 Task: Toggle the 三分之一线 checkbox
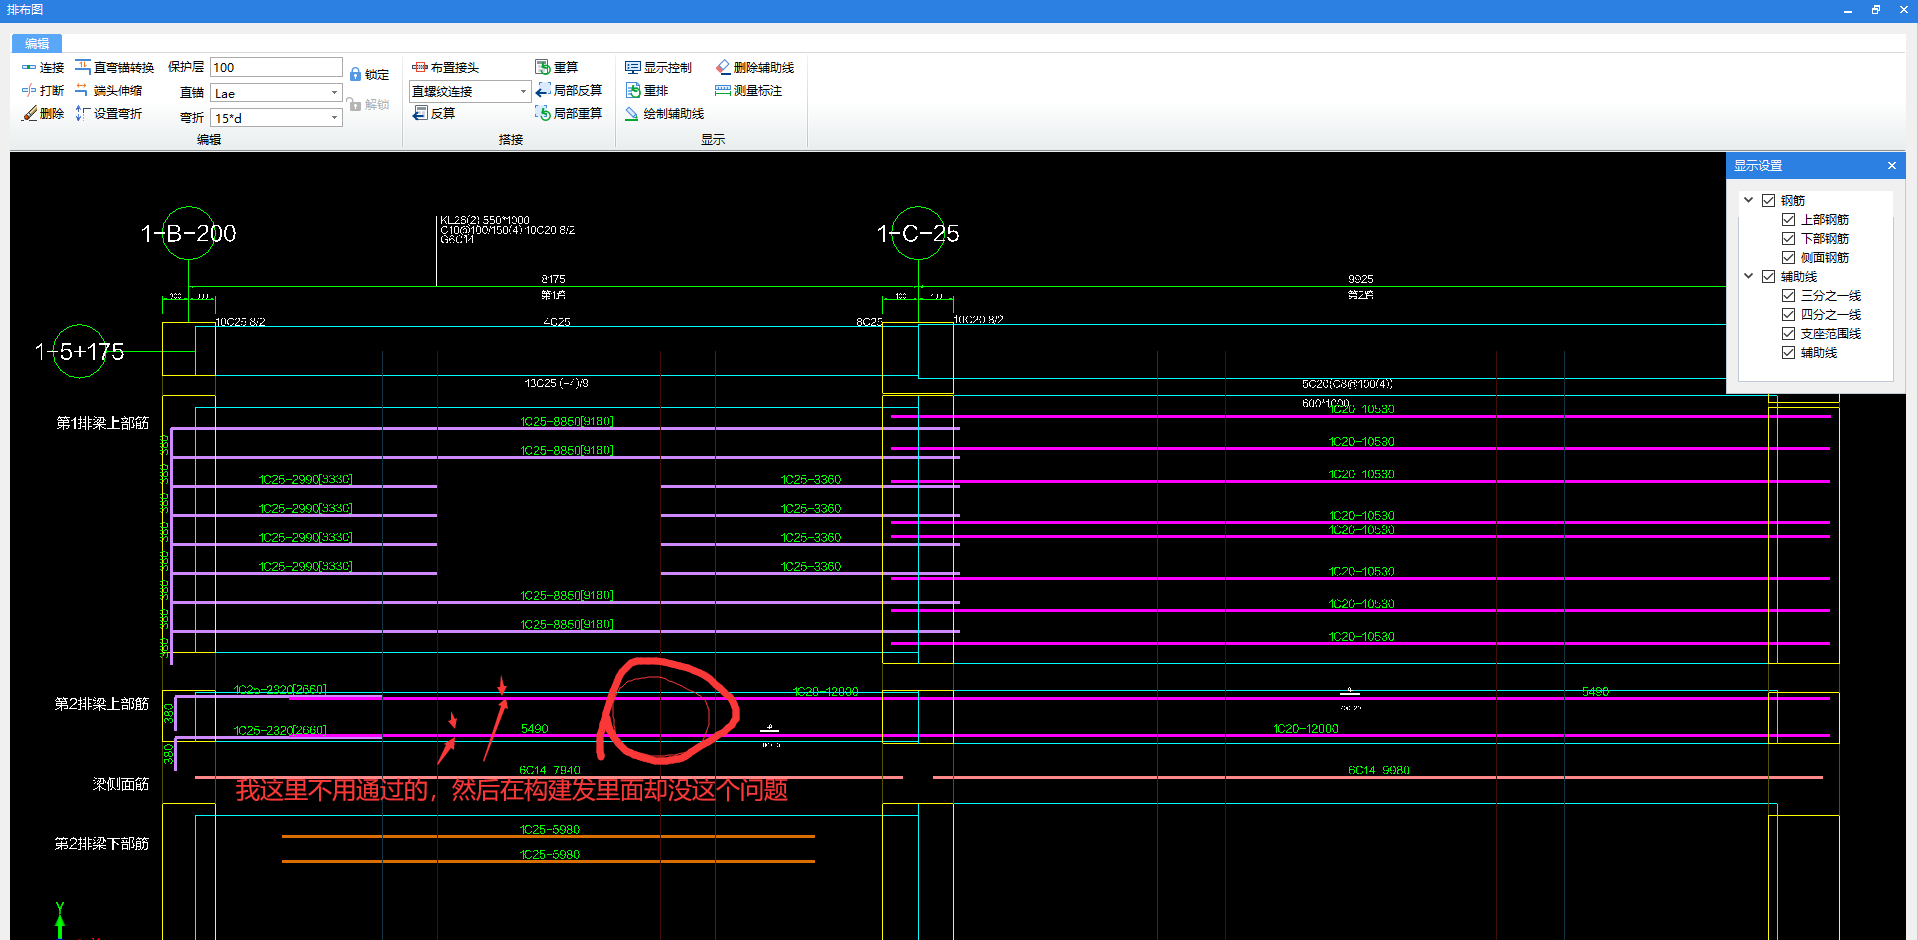(x=1788, y=295)
